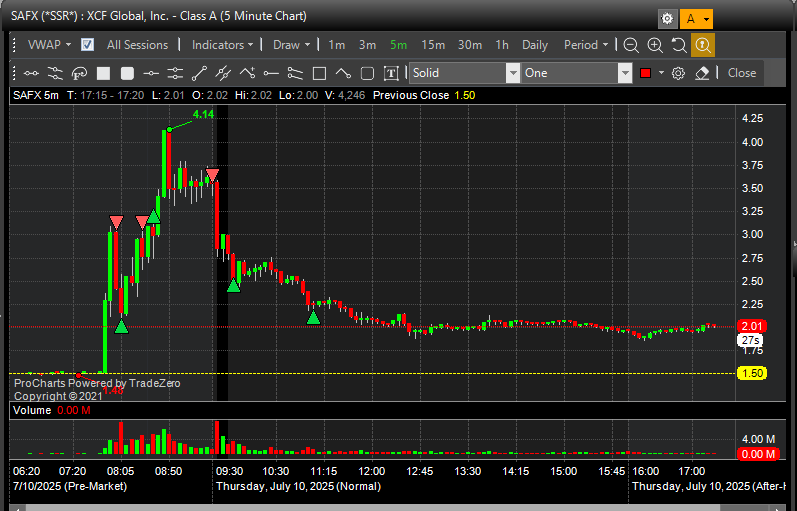
Task: Select the filled rounded square shape tool
Action: click(x=127, y=73)
